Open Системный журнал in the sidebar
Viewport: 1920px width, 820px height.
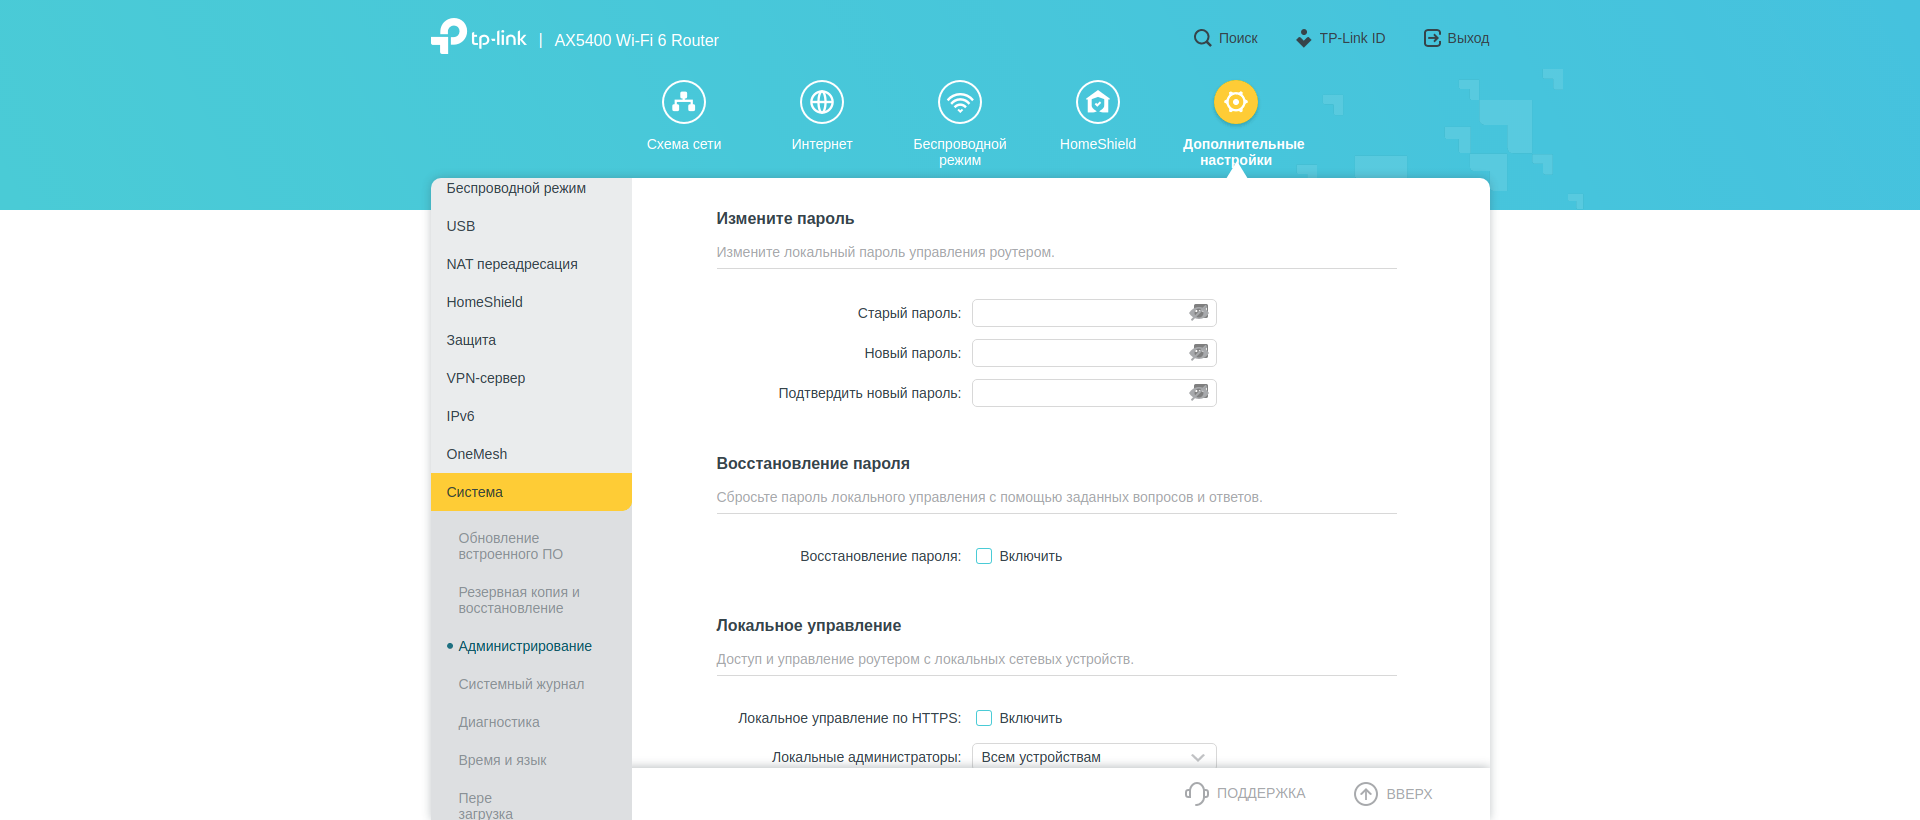(x=521, y=684)
